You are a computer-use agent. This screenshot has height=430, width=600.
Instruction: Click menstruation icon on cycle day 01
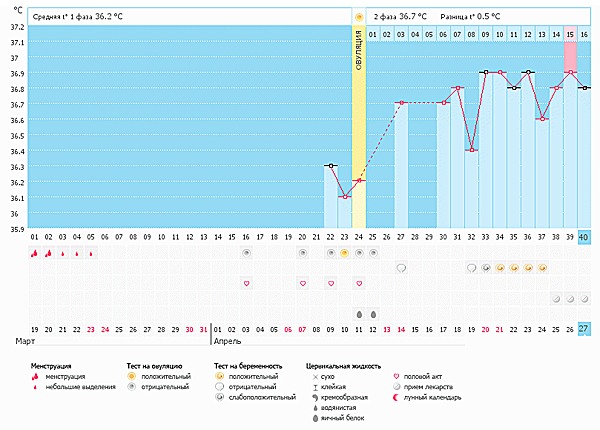[x=34, y=254]
